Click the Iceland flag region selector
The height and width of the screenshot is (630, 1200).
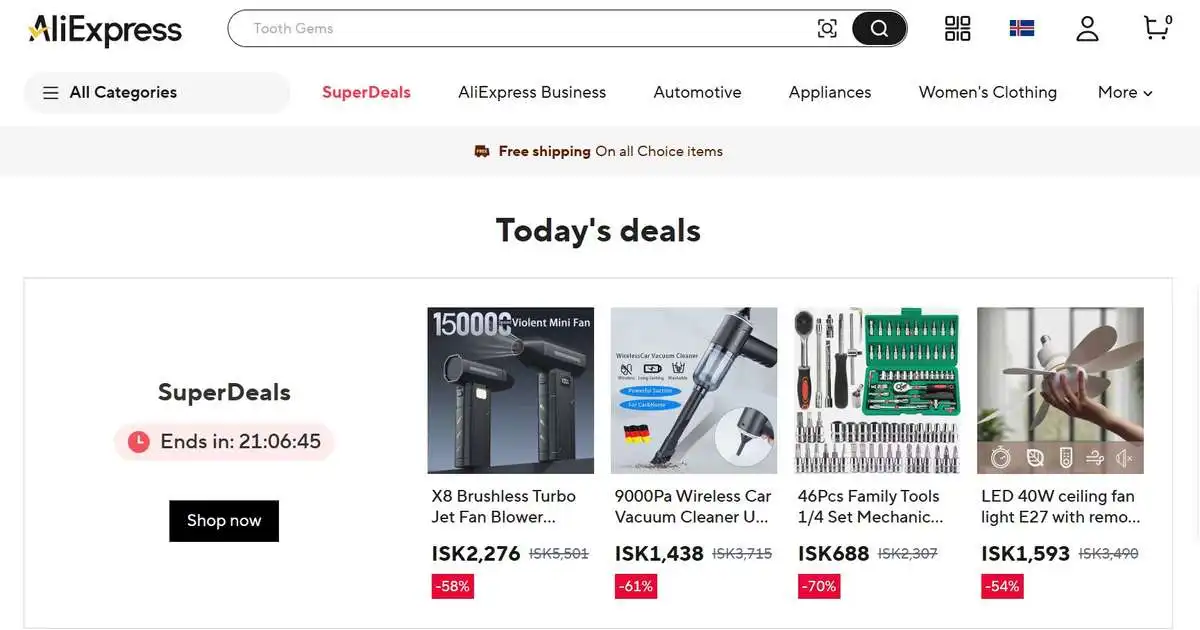point(1022,29)
